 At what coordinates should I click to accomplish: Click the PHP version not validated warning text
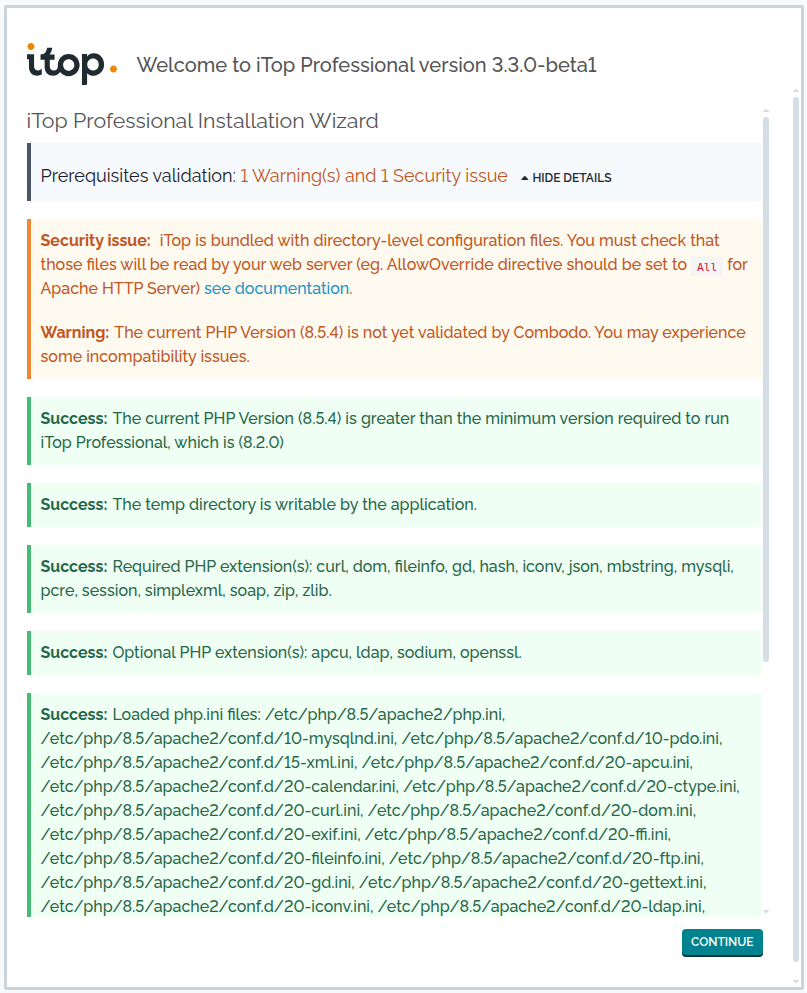[x=393, y=345]
